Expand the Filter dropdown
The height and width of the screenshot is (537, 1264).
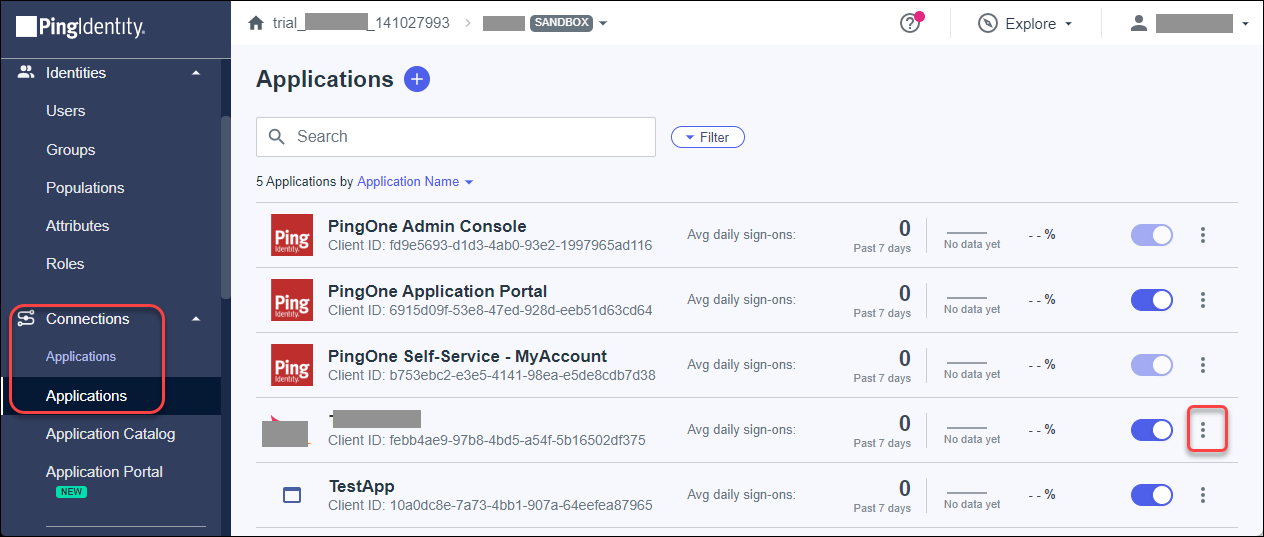(707, 137)
